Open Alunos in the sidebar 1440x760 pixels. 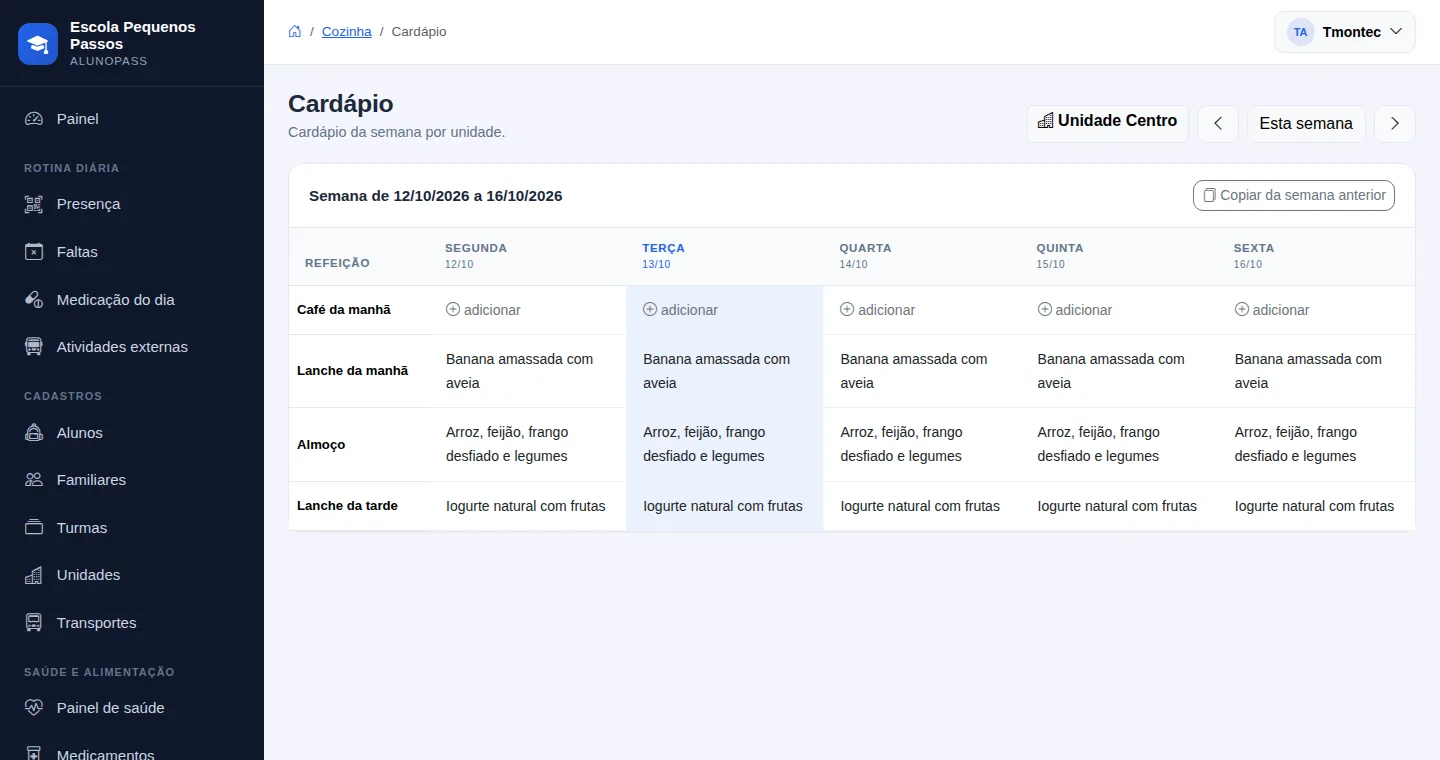(x=132, y=433)
